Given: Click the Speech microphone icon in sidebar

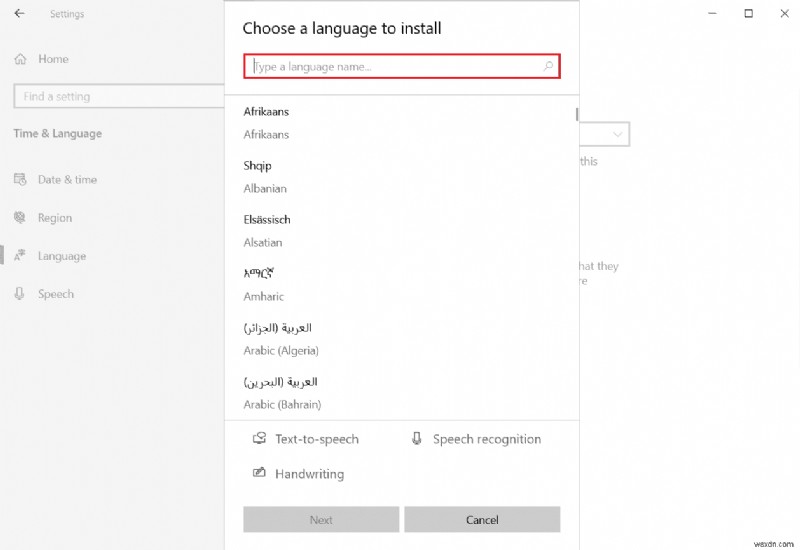Looking at the screenshot, I should pos(19,294).
